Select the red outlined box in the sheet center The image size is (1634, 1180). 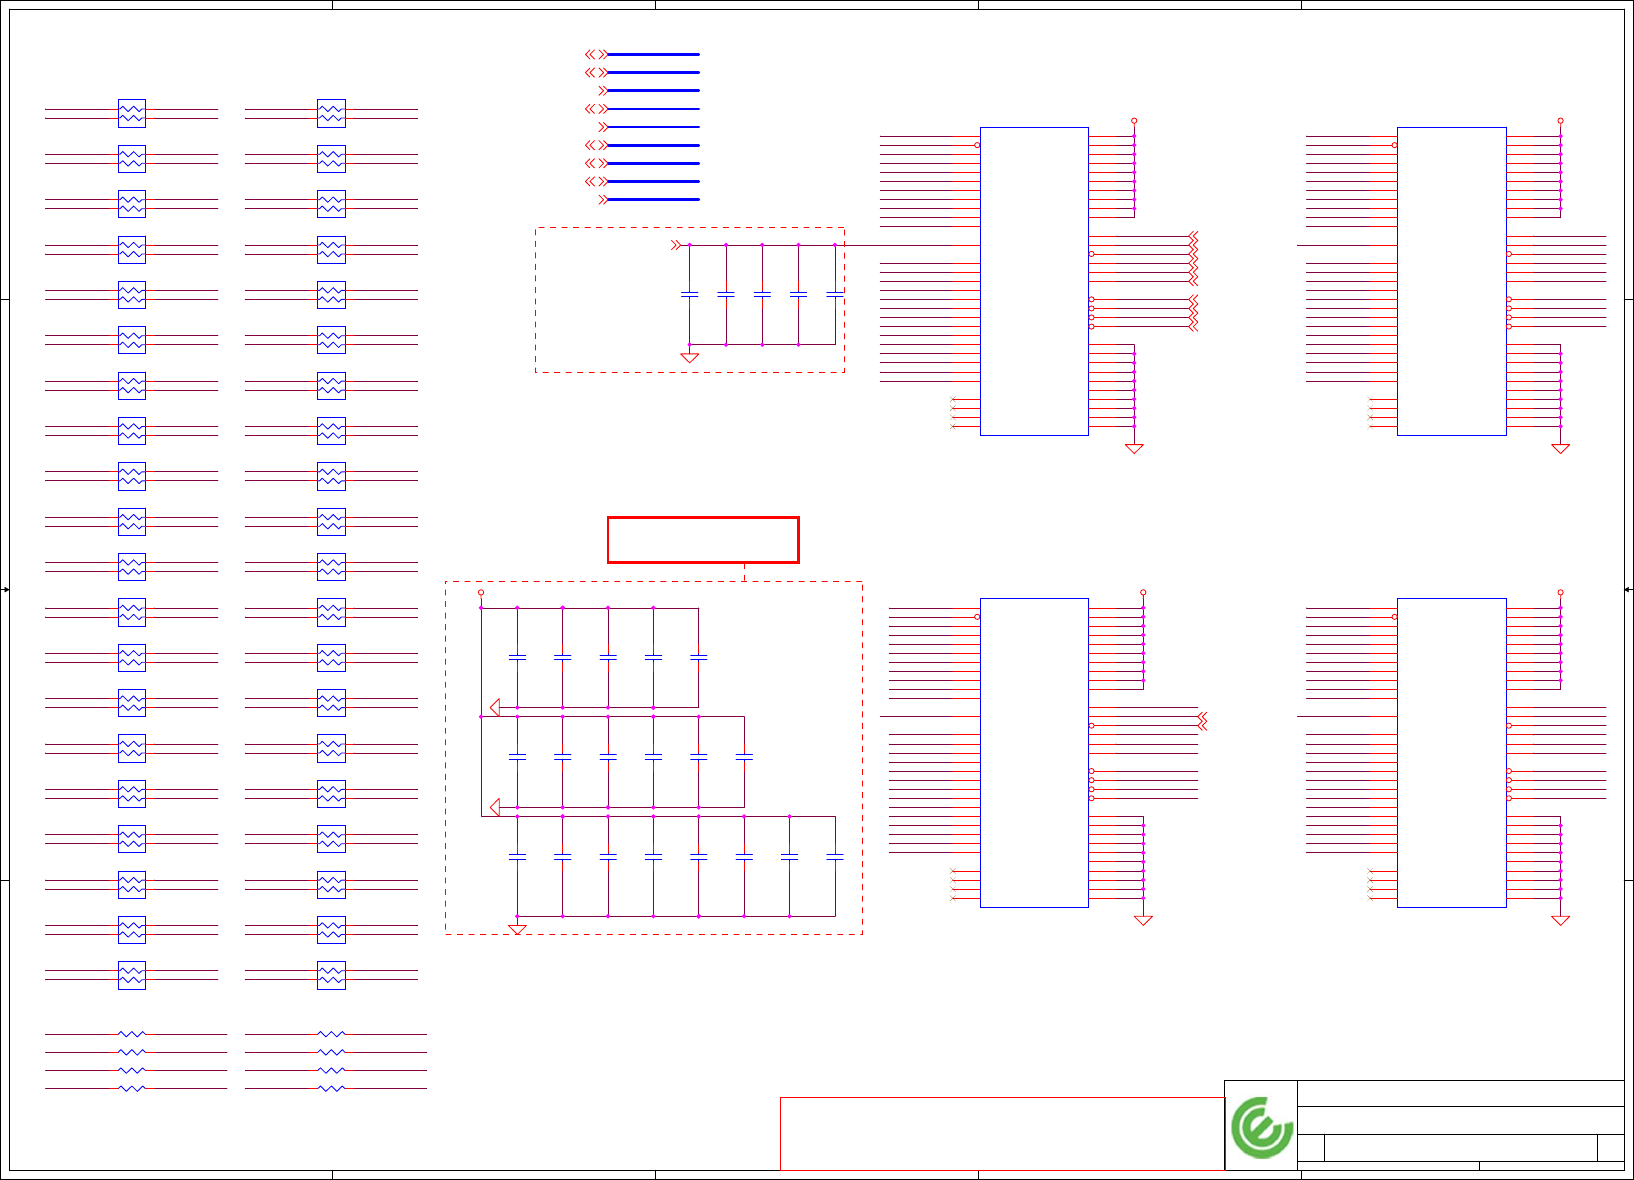pos(703,540)
